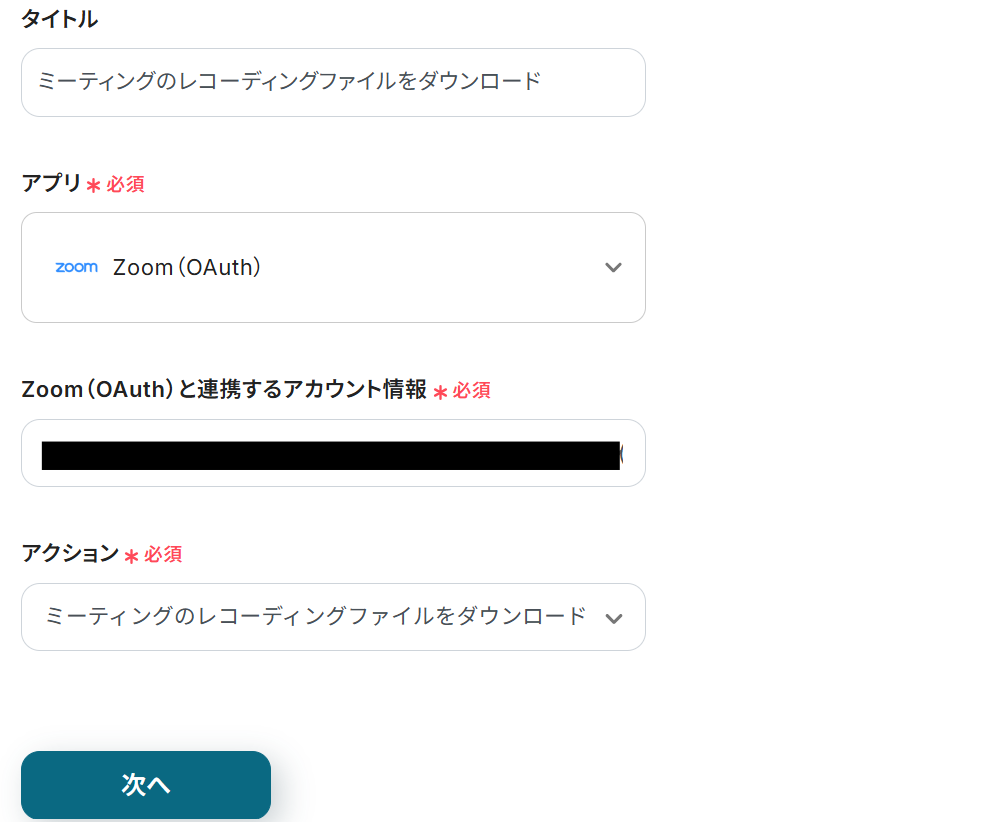This screenshot has width=982, height=822.
Task: Click the Zoom logo icon
Action: tap(76, 267)
